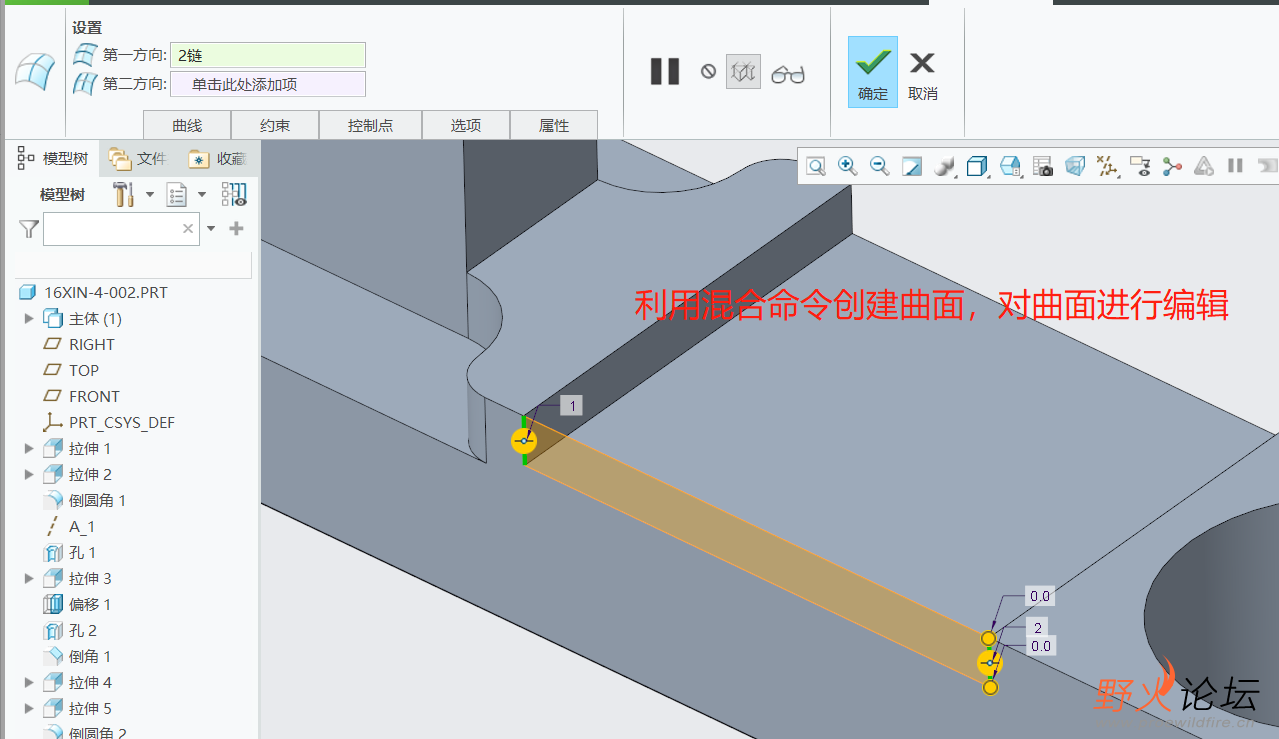
Task: Click the 第一方向 field showing 2链
Action: coord(268,55)
